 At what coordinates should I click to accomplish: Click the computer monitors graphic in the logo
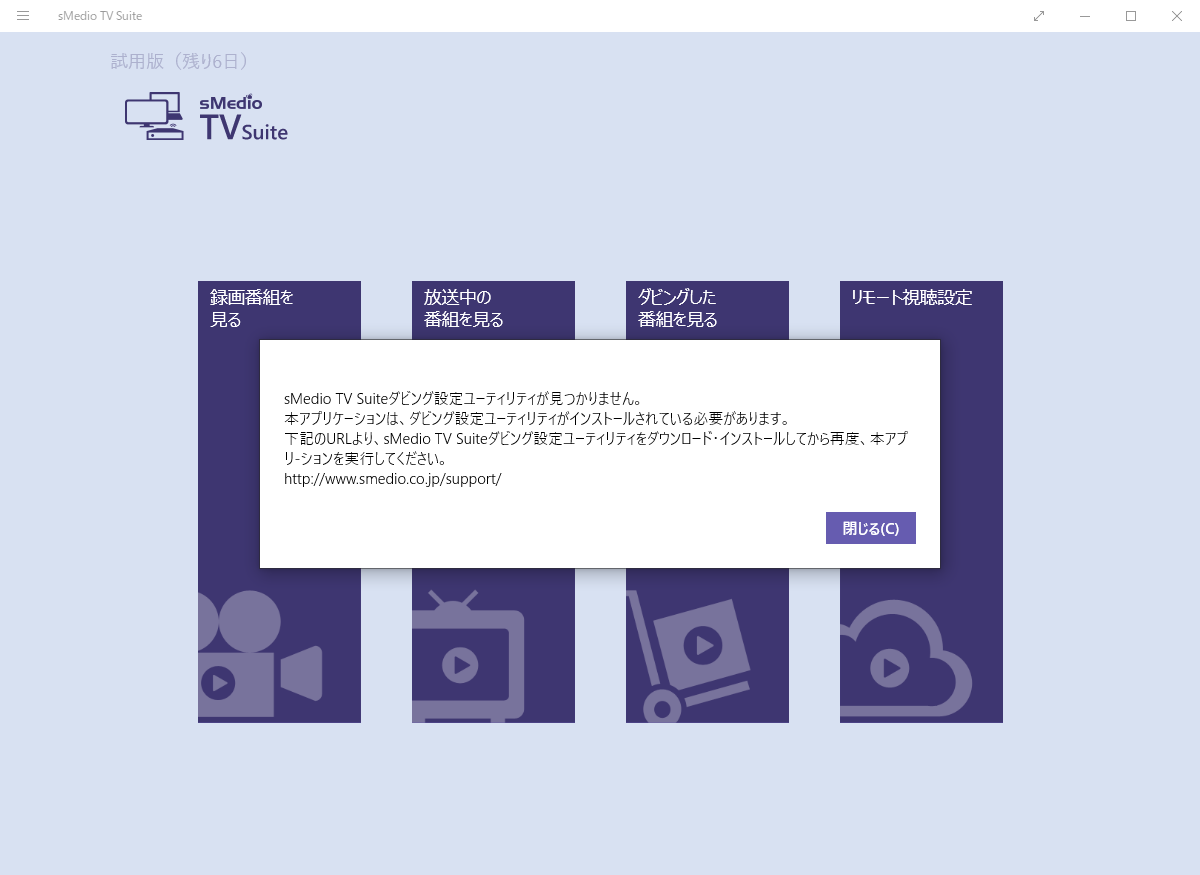point(154,116)
